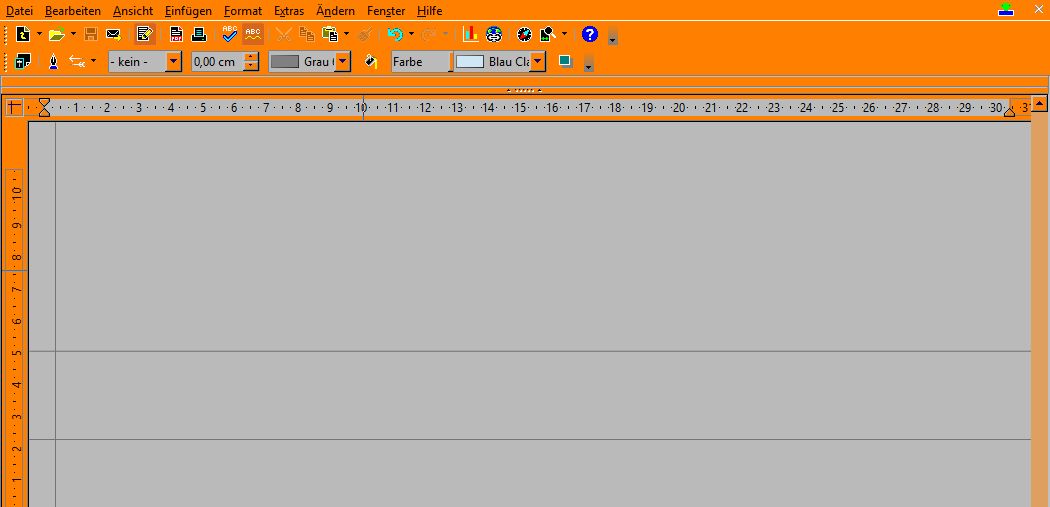Click the blue Help question mark icon
The width and height of the screenshot is (1050, 507).
pyautogui.click(x=589, y=34)
